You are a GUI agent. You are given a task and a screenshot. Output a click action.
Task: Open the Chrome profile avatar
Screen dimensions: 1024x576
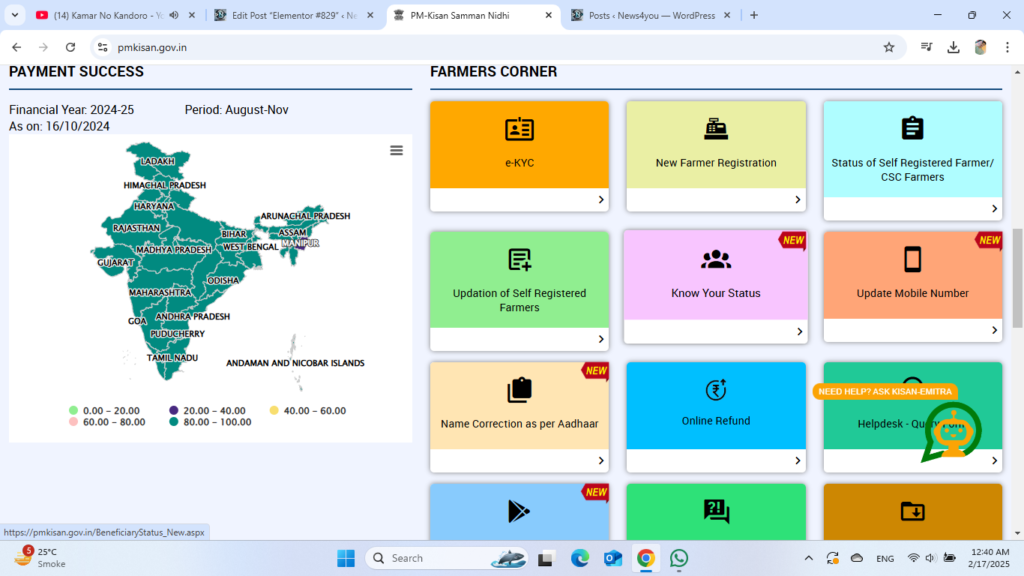pos(980,47)
